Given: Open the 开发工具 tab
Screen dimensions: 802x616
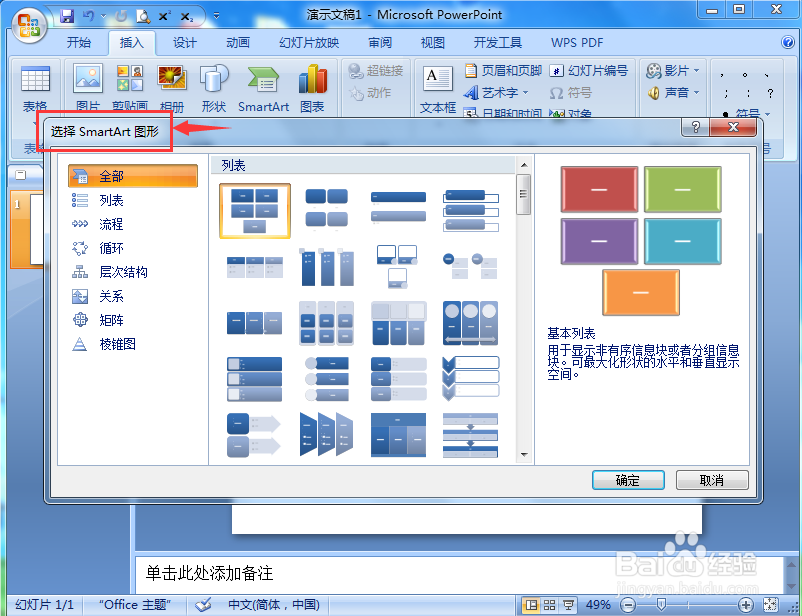Looking at the screenshot, I should click(x=498, y=43).
